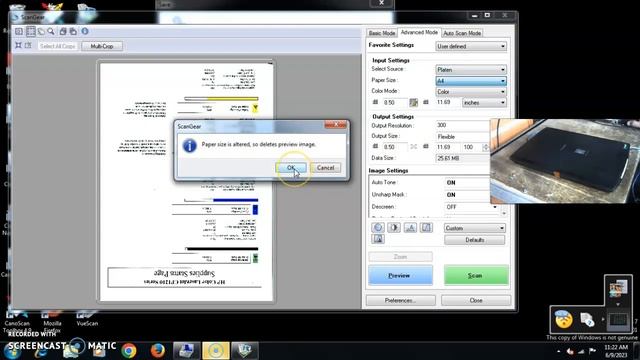Image resolution: width=640 pixels, height=360 pixels.
Task: Switch to the Auto Scan Mode tab
Action: pyautogui.click(x=462, y=33)
